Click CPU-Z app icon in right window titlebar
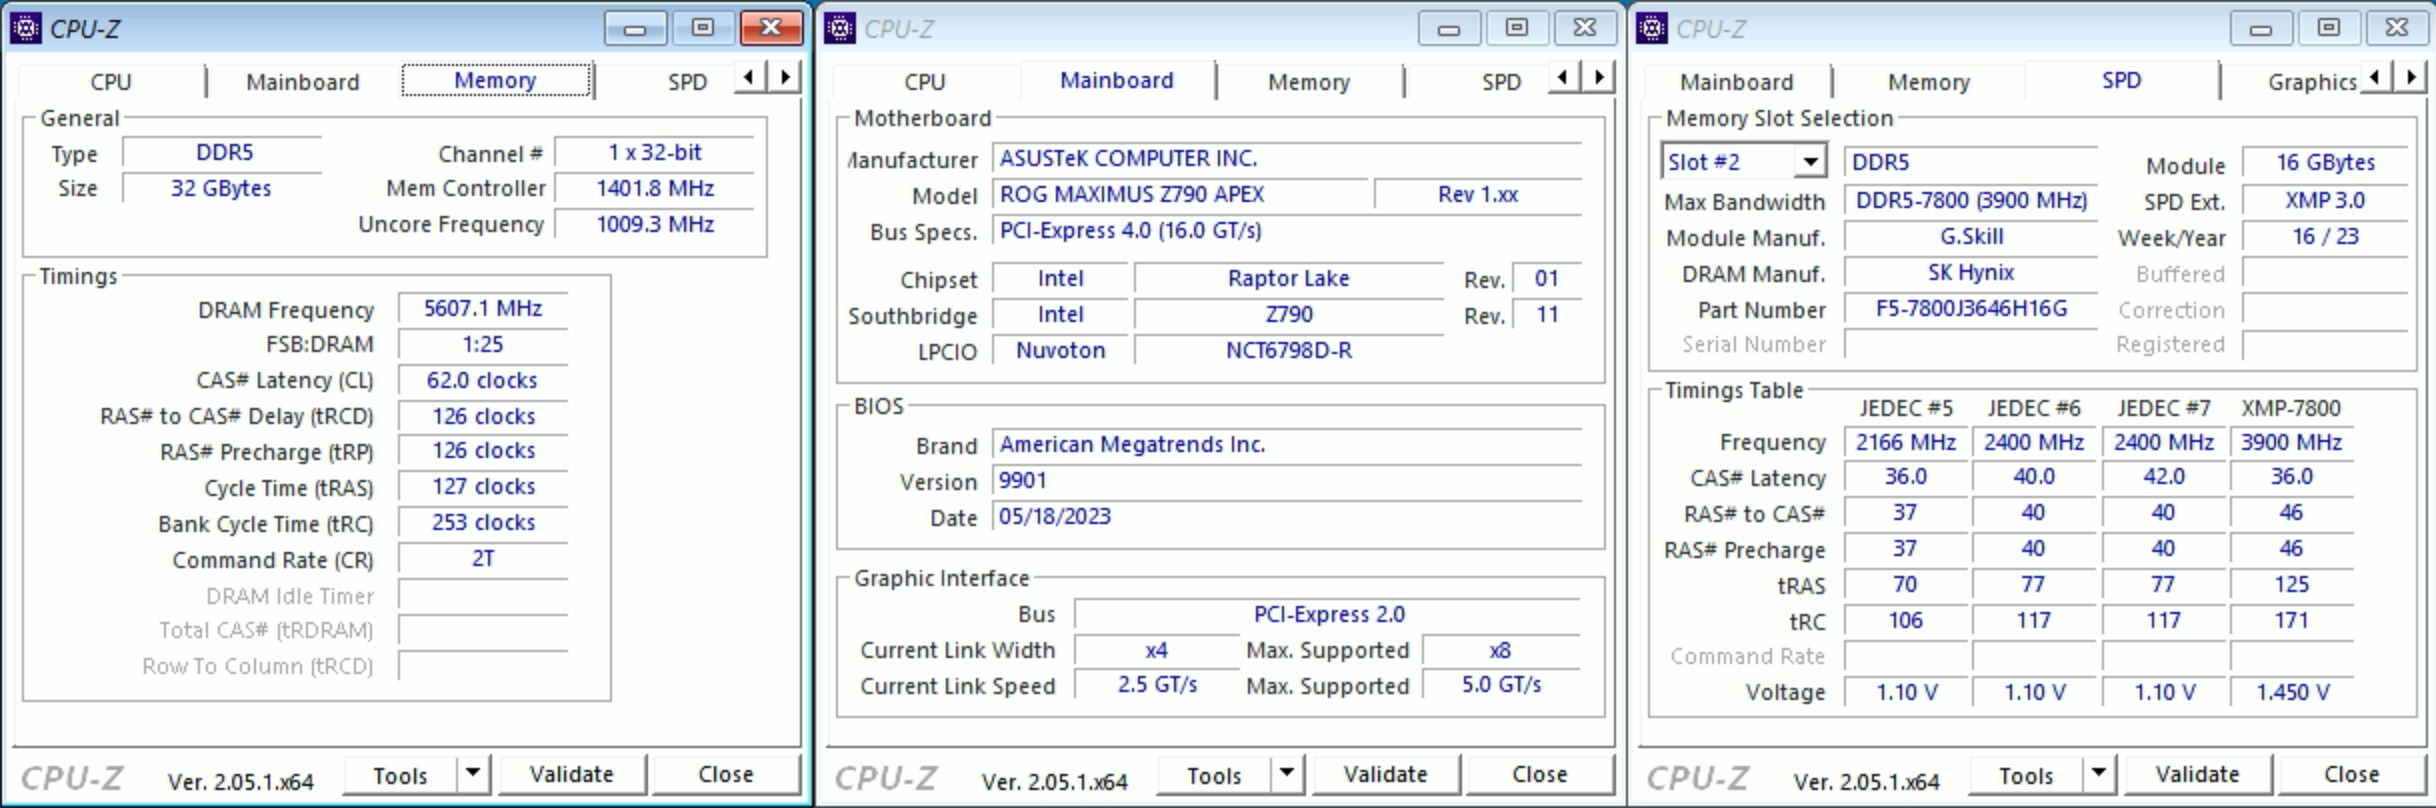Screen dimensions: 2436x808 1651,28
